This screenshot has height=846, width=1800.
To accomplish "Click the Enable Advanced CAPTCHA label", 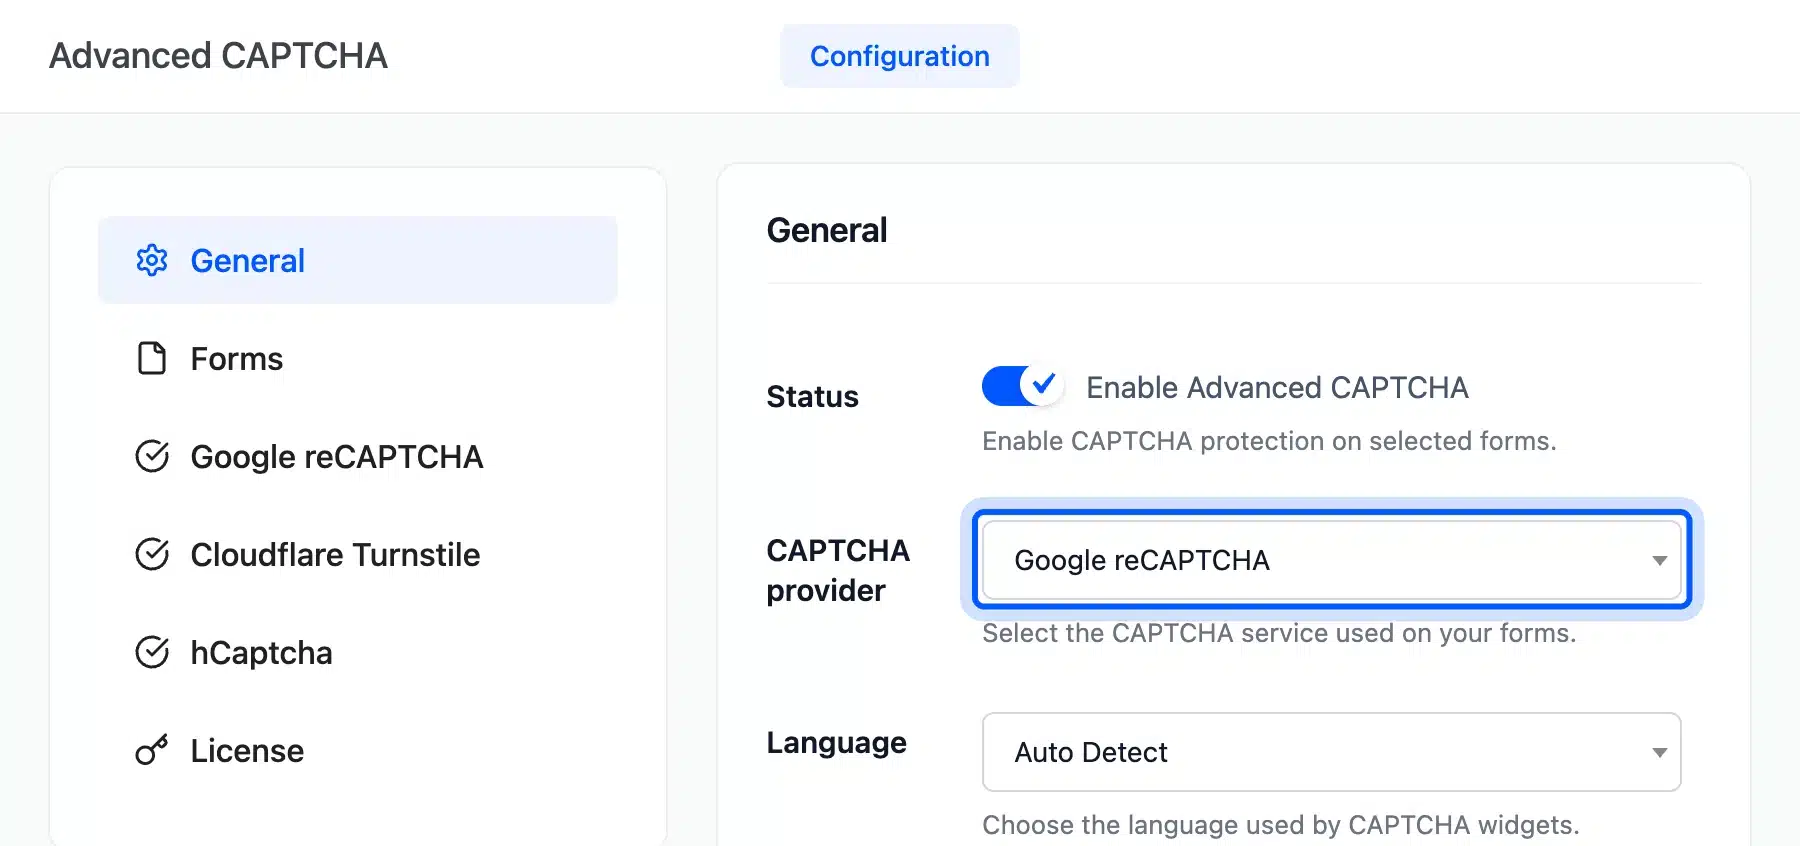I will (1277, 387).
